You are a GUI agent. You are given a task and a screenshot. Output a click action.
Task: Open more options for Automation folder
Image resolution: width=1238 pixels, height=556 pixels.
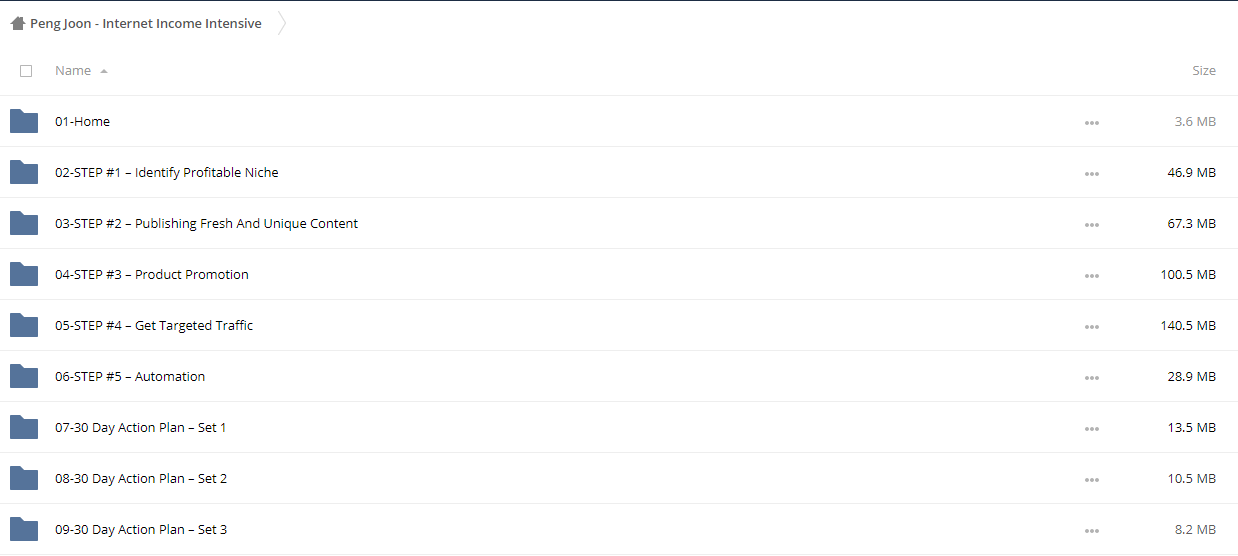click(x=1092, y=378)
